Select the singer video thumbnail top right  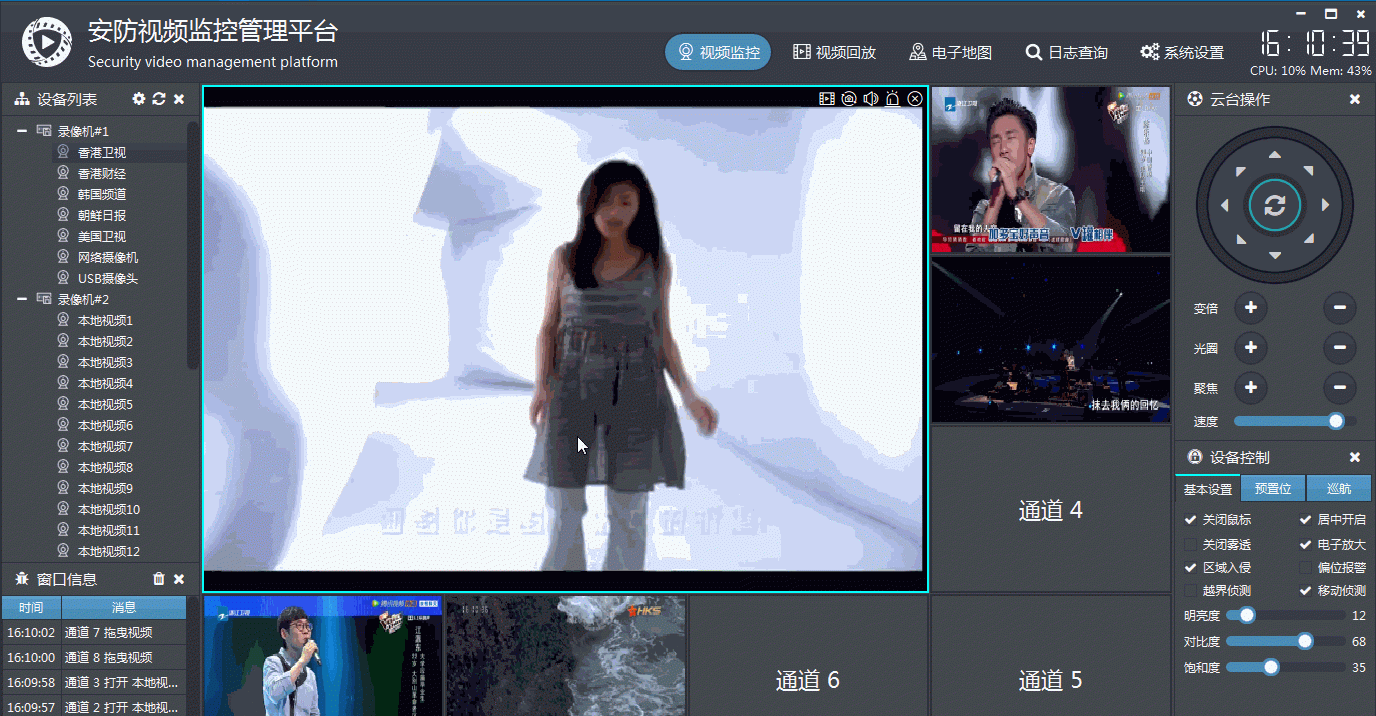point(1050,169)
